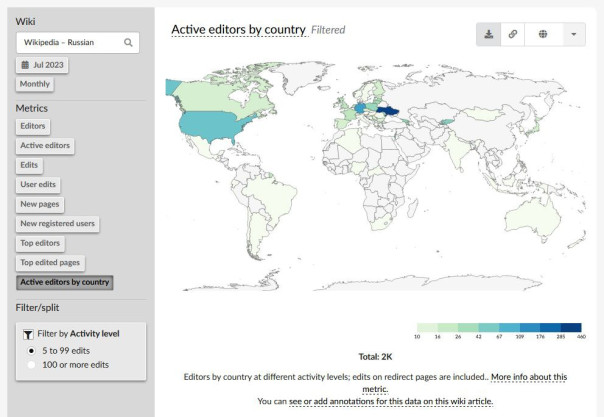Viewport: 604px width, 417px height.
Task: Click the permalink chain icon
Action: tap(513, 34)
